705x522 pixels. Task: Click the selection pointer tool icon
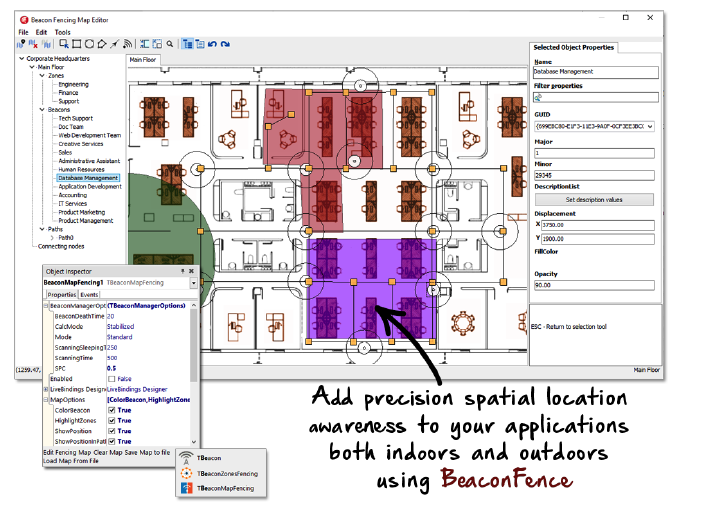coord(64,44)
